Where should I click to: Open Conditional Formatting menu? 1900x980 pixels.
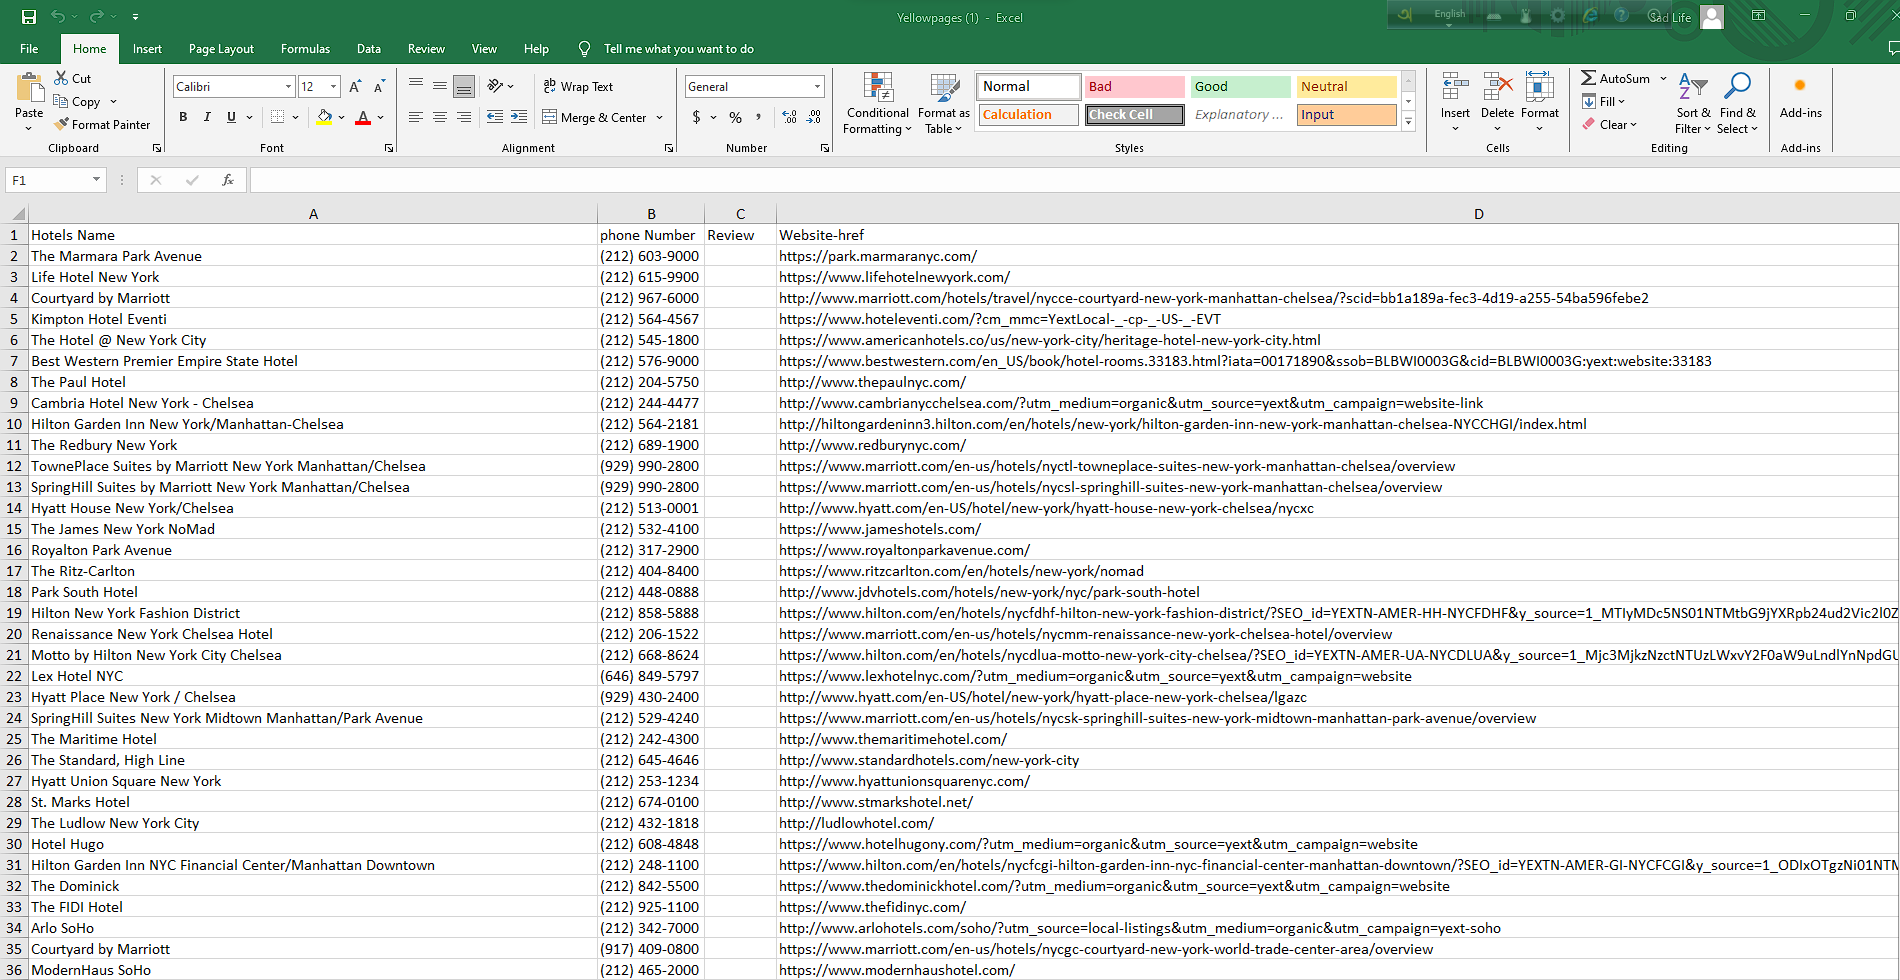point(877,104)
